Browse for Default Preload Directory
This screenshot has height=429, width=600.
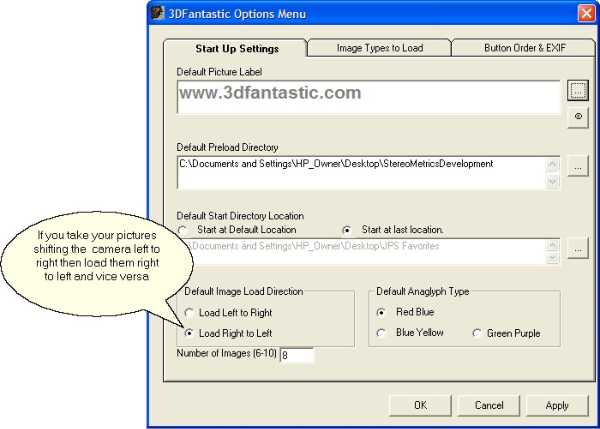click(577, 166)
